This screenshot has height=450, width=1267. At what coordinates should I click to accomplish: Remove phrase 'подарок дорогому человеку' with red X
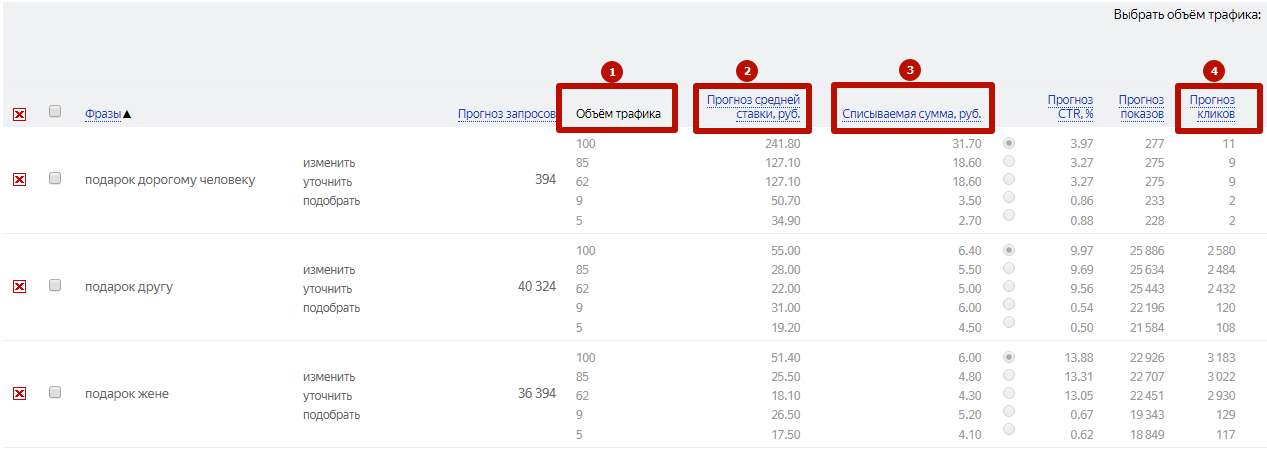point(19,179)
